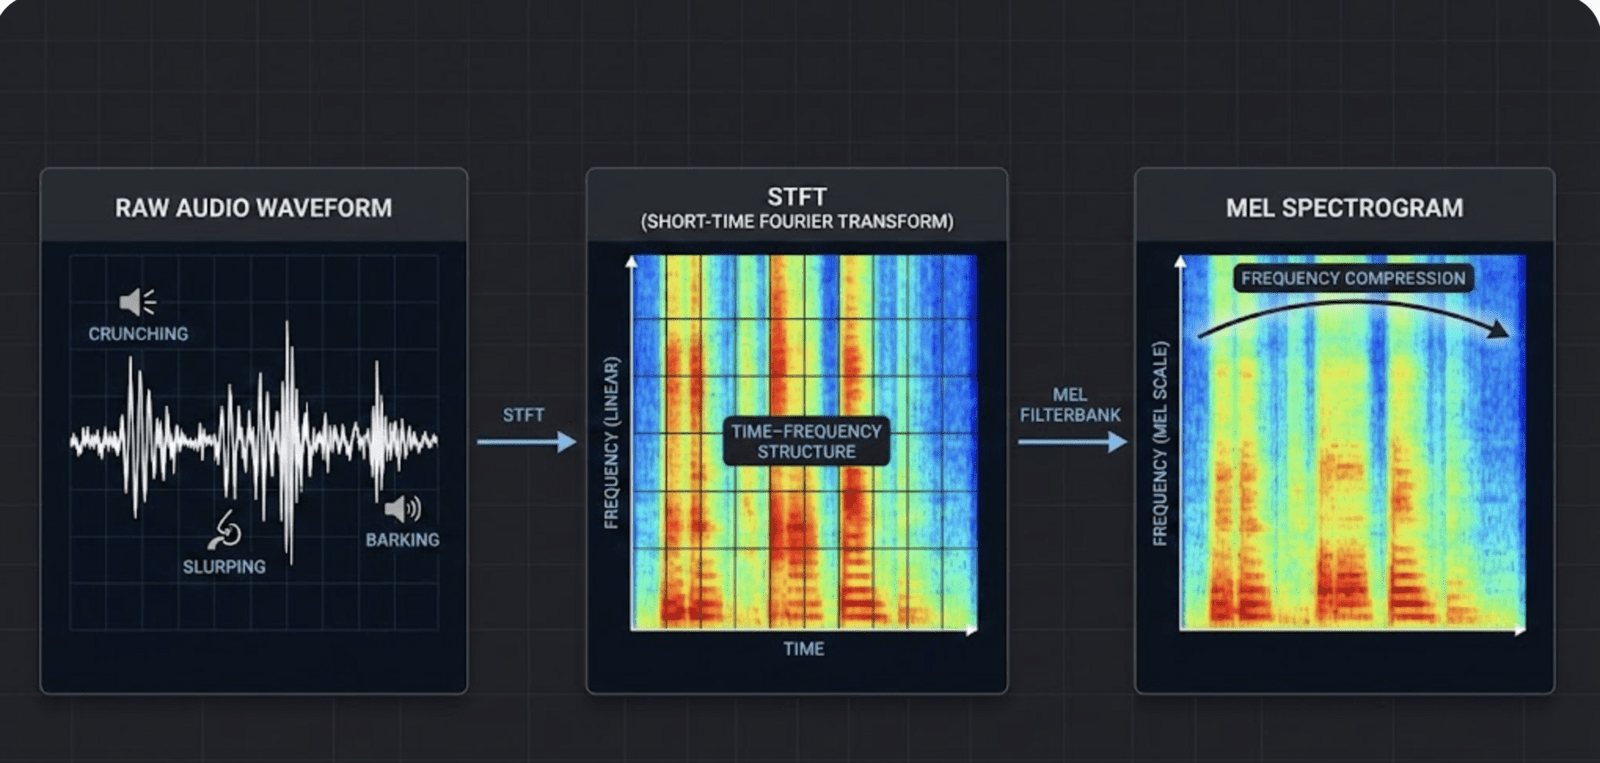The image size is (1600, 763).
Task: Click the TIME-FREQUENCY STRUCTURE label box
Action: [806, 441]
